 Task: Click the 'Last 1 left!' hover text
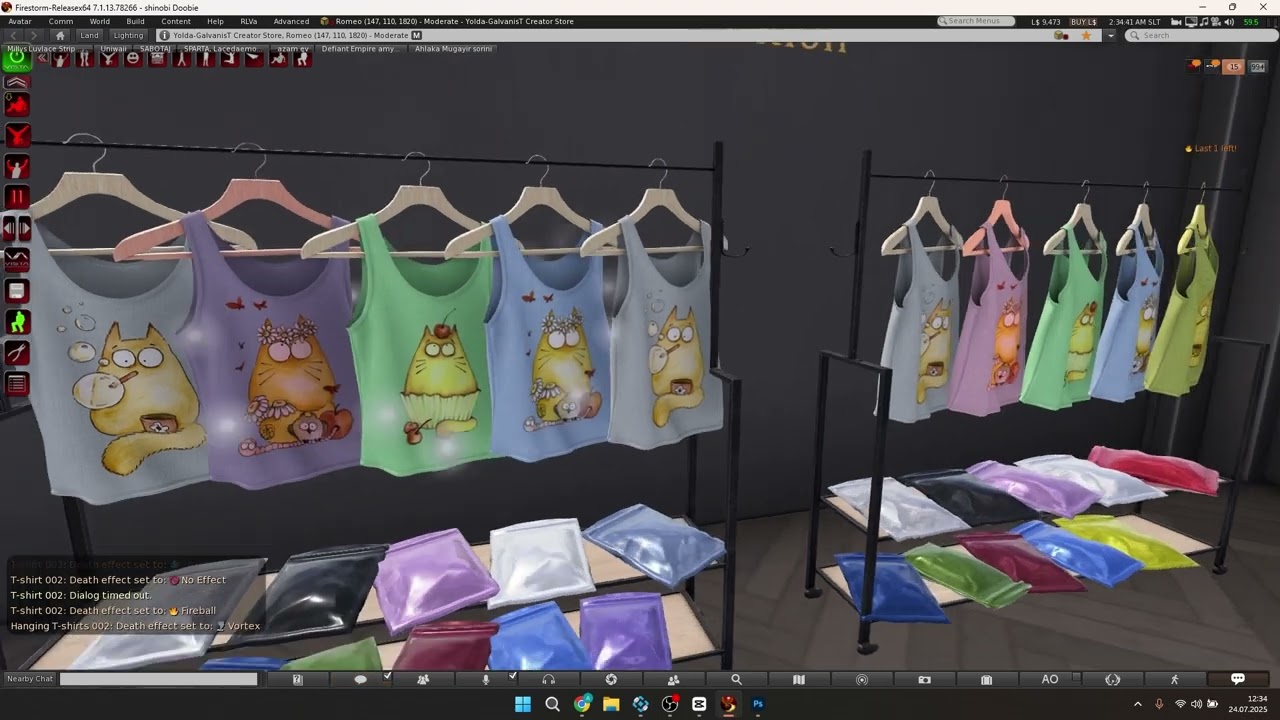coord(1212,148)
